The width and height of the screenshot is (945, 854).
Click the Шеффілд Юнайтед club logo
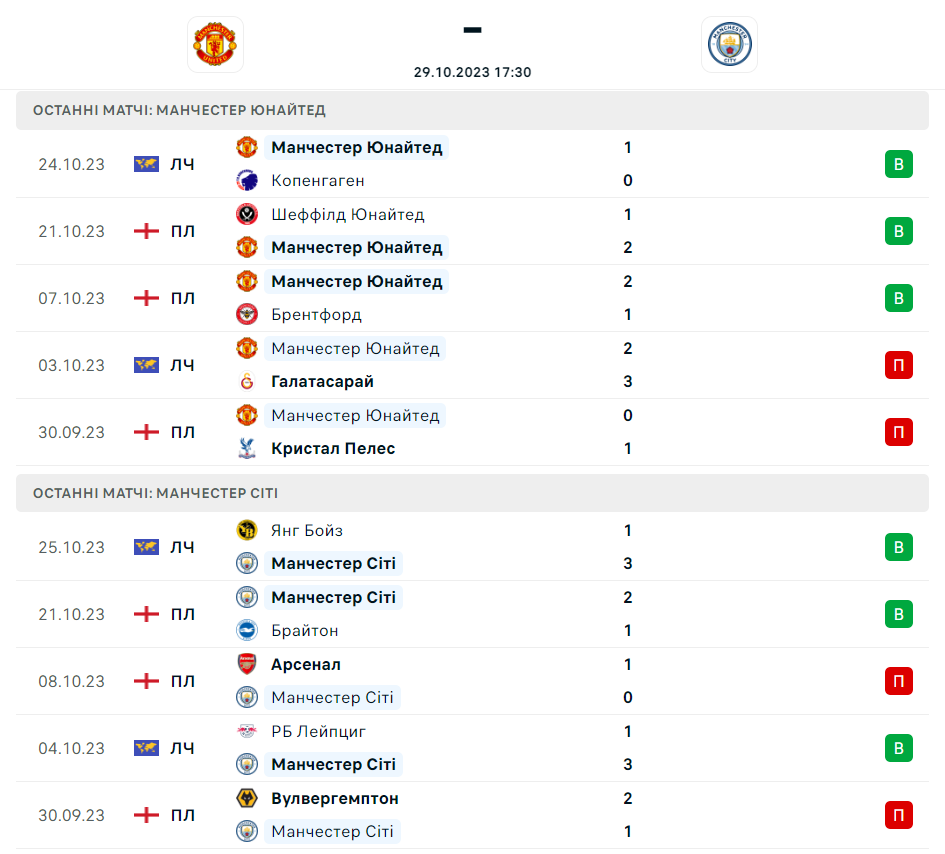pyautogui.click(x=247, y=214)
